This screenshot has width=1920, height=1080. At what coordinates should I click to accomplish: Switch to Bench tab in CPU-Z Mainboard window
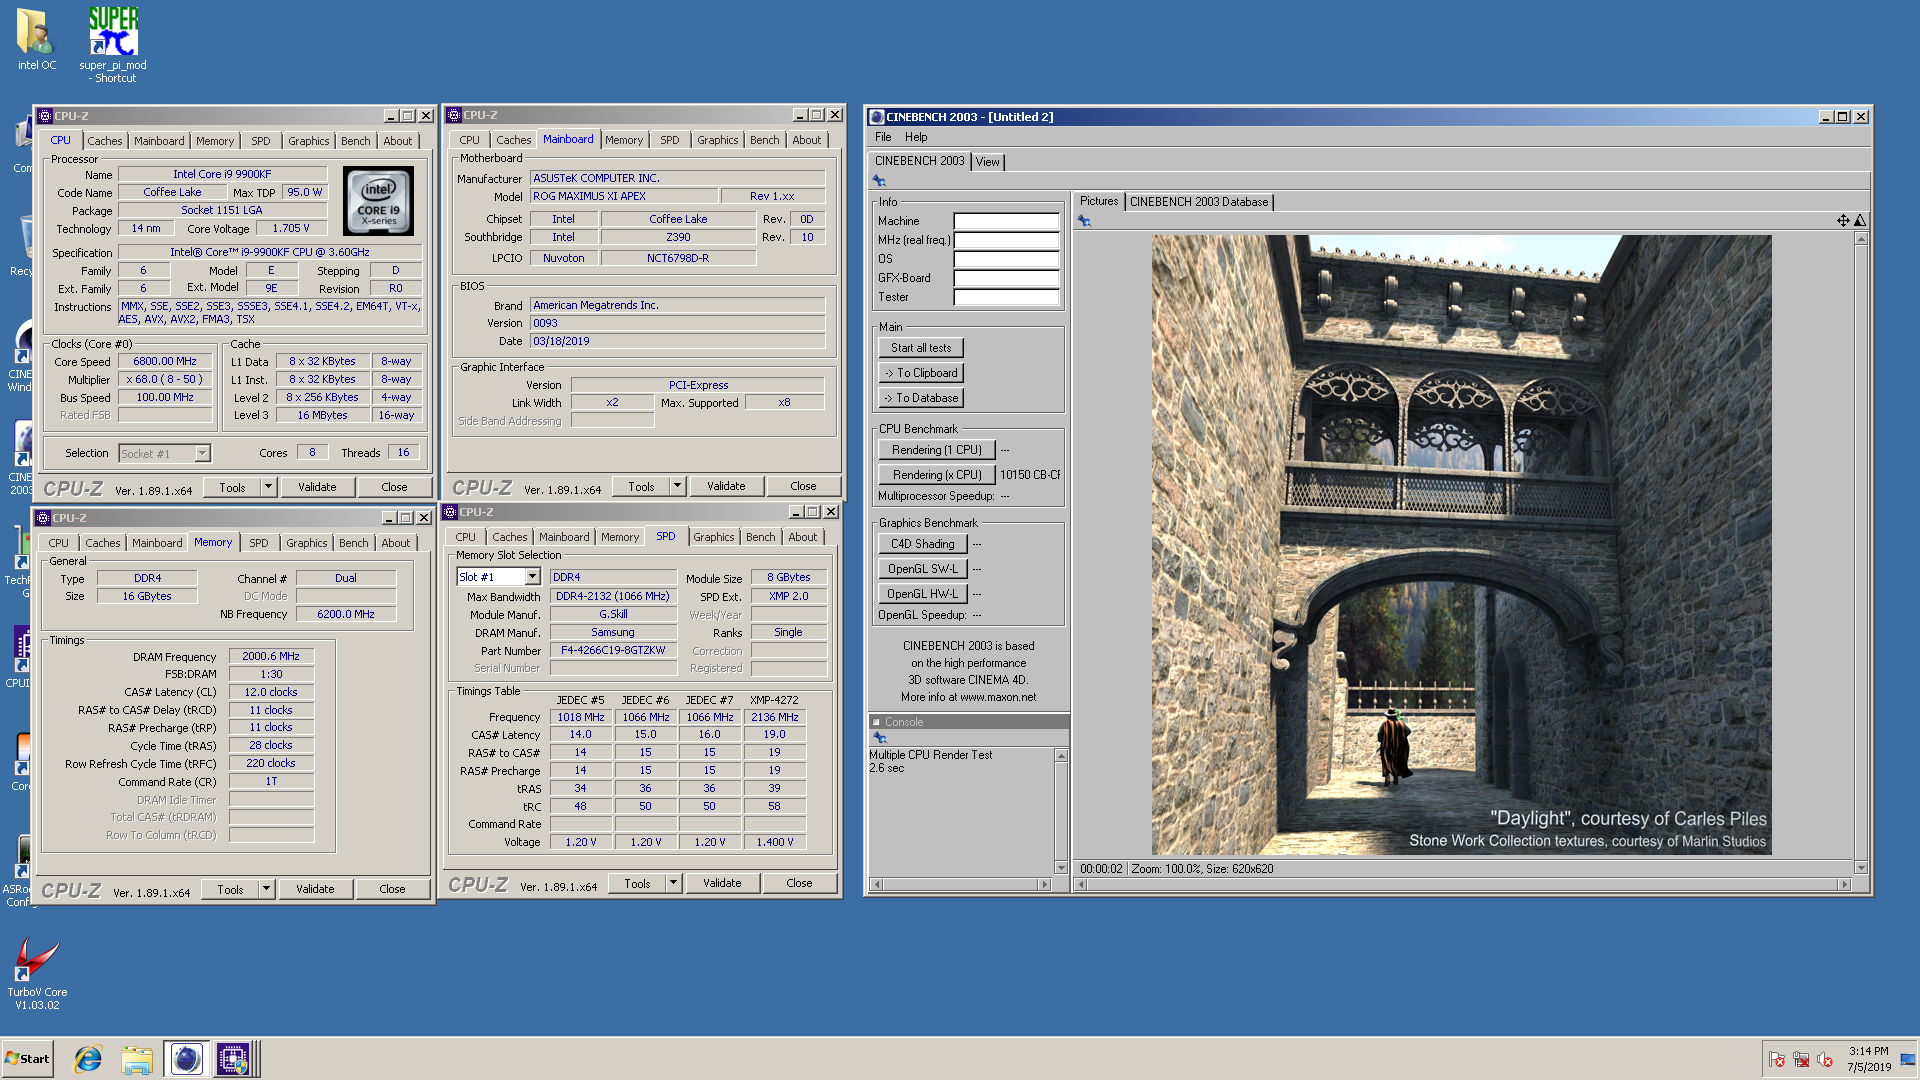pyautogui.click(x=764, y=140)
